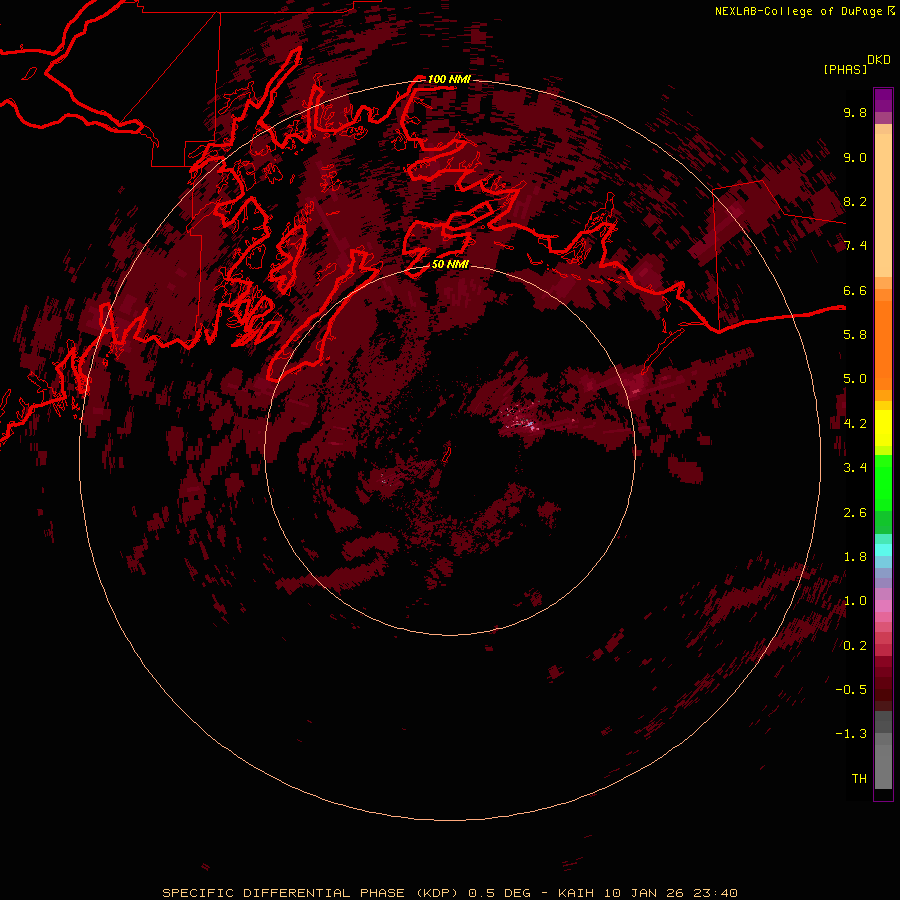Click the -1.3 scale value

851,734
